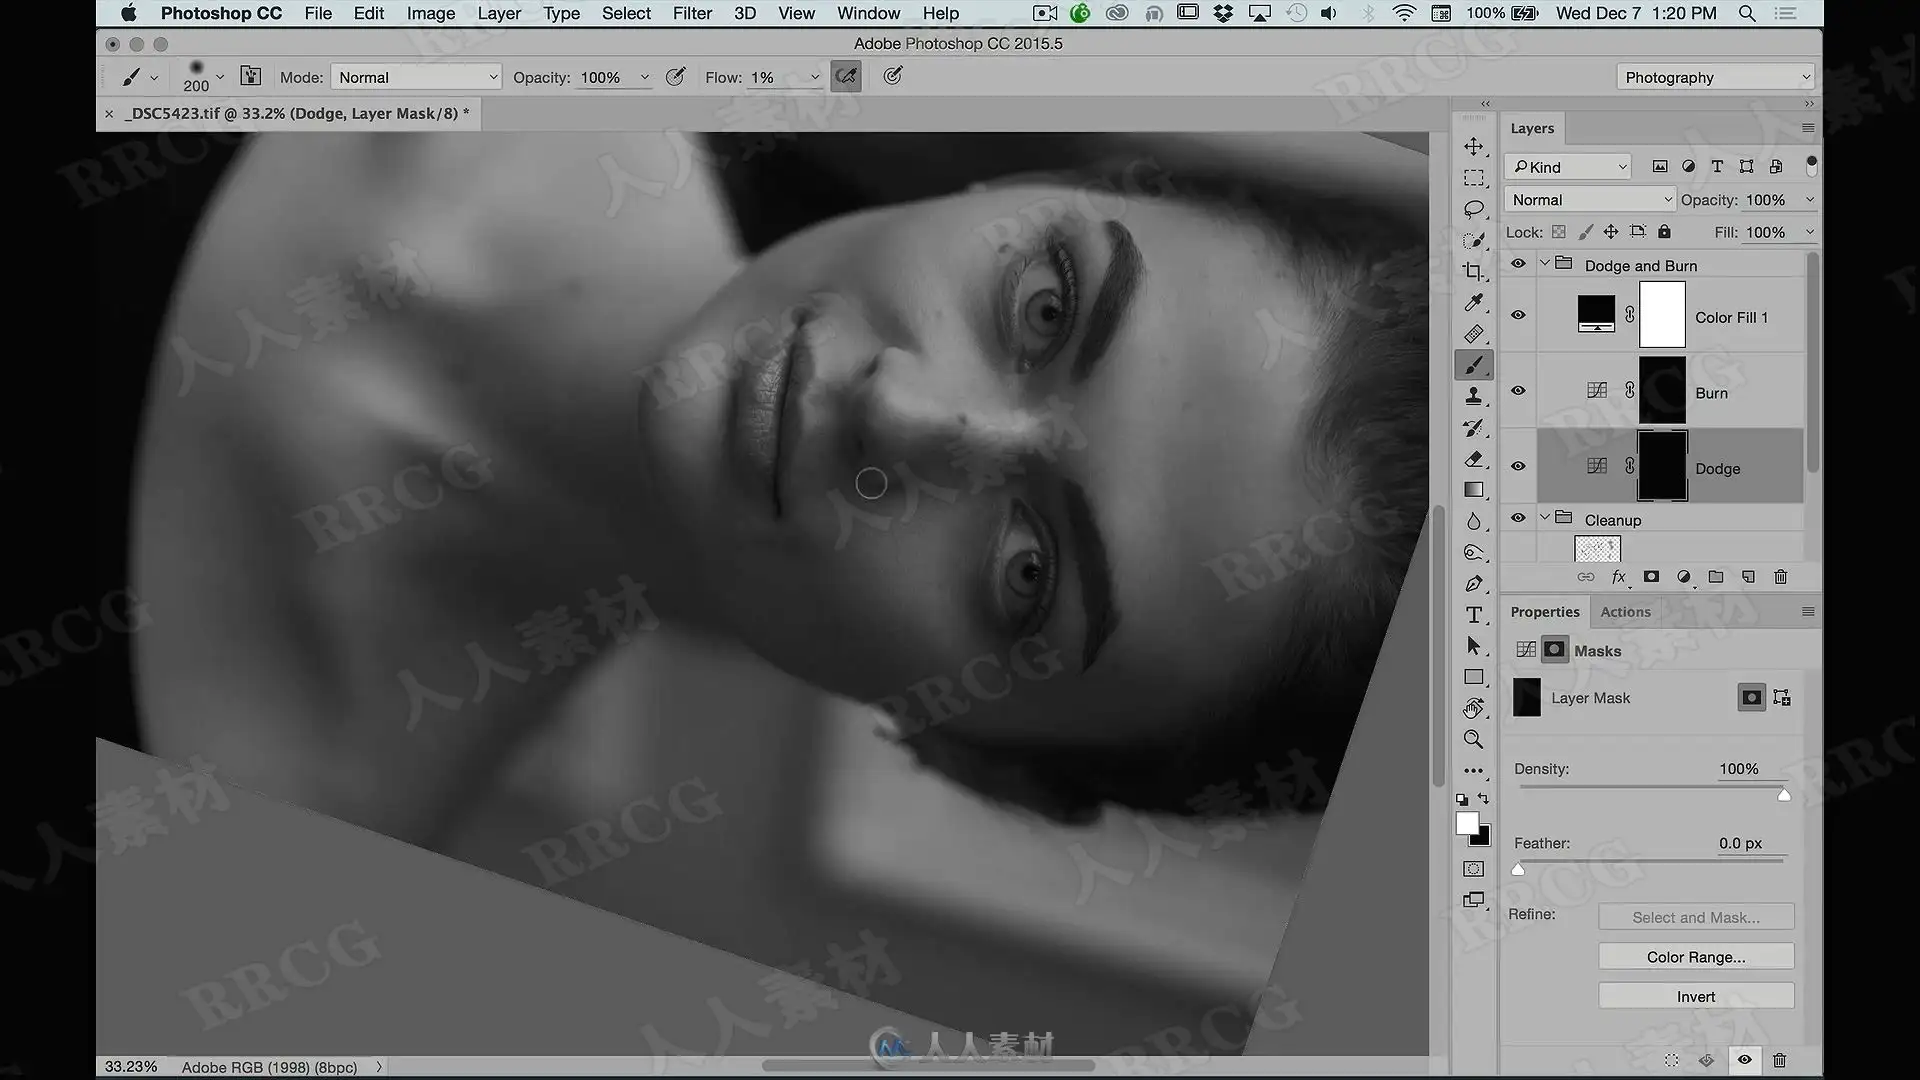This screenshot has width=1920, height=1080.
Task: Select the Healing Brush tool
Action: tap(1474, 334)
